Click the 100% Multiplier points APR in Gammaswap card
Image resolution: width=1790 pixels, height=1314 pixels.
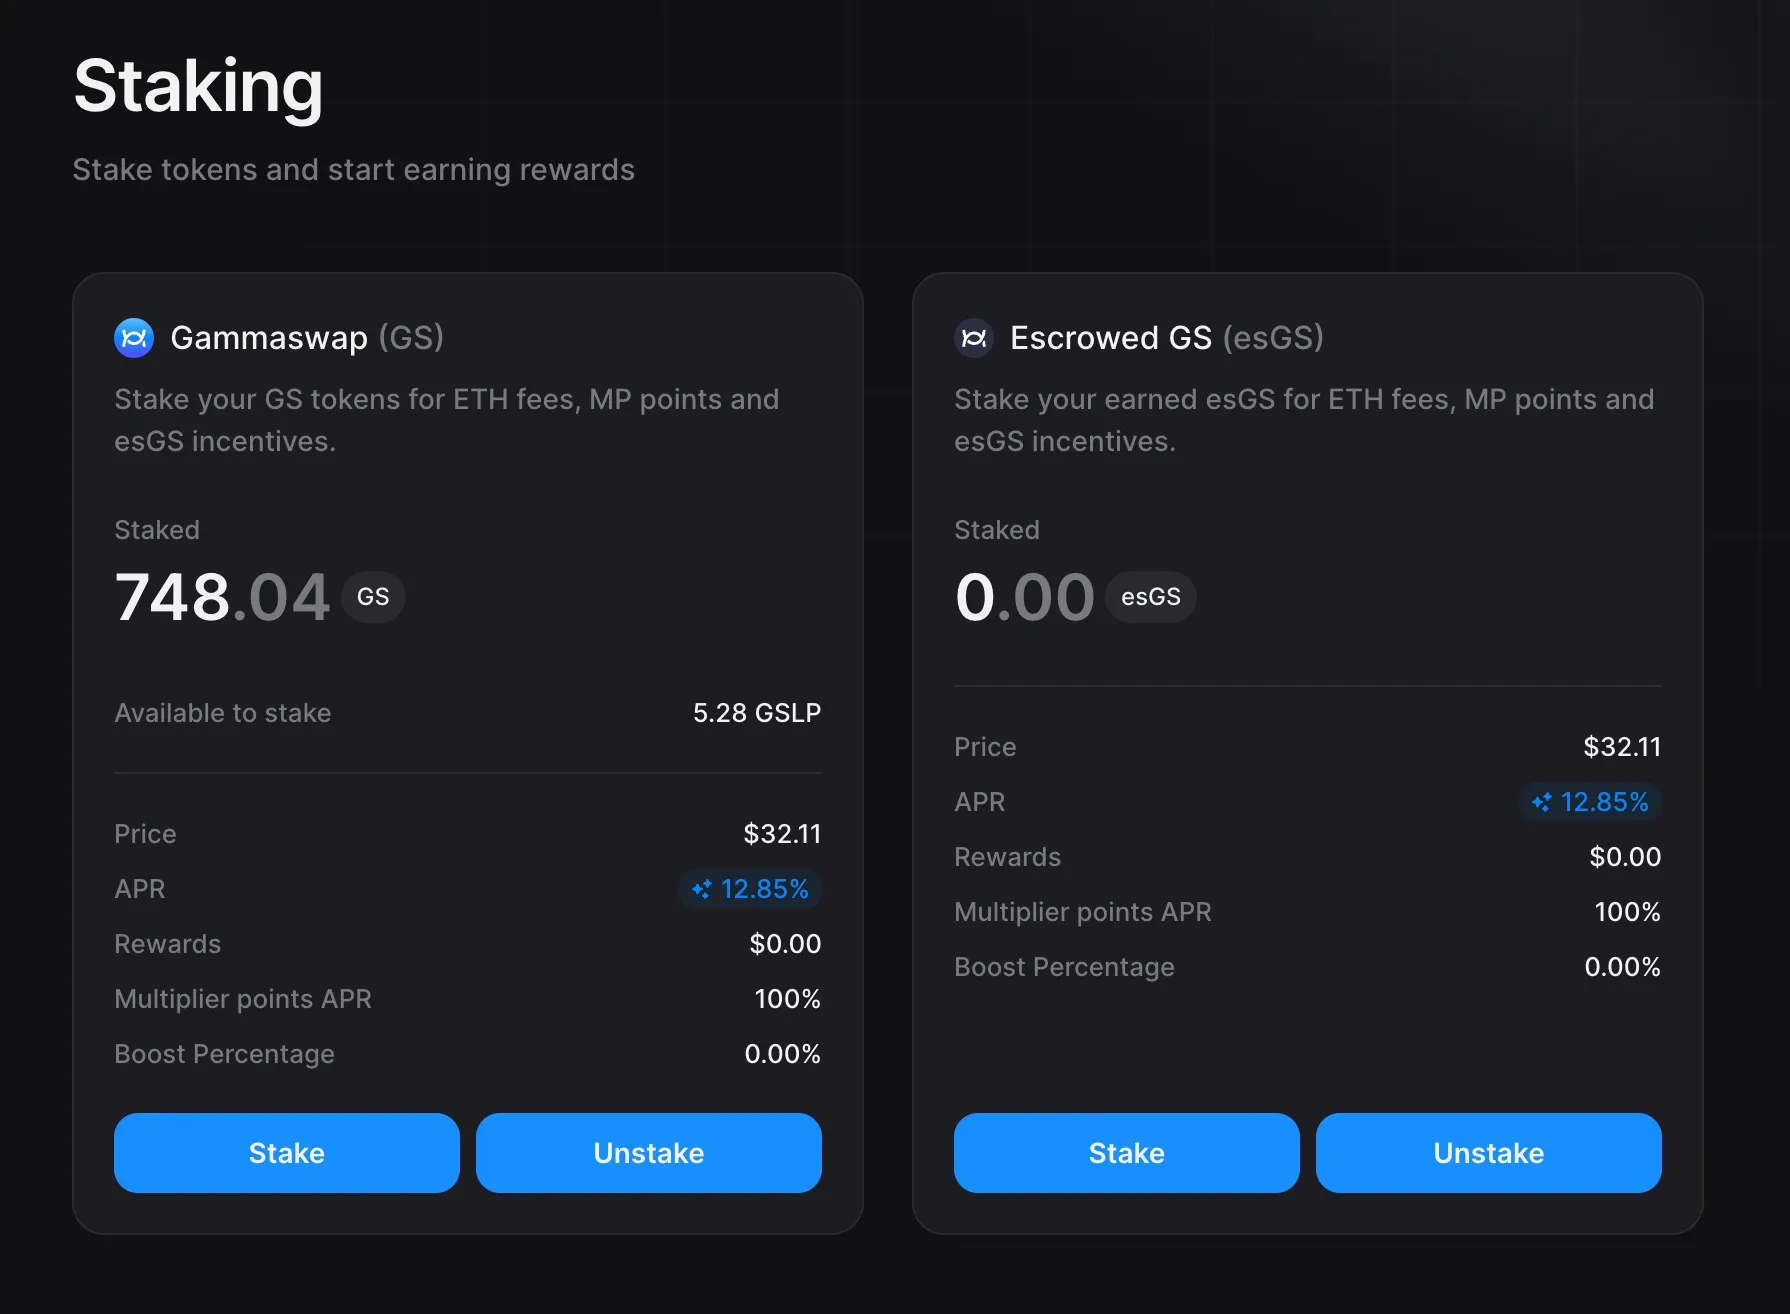coord(788,999)
